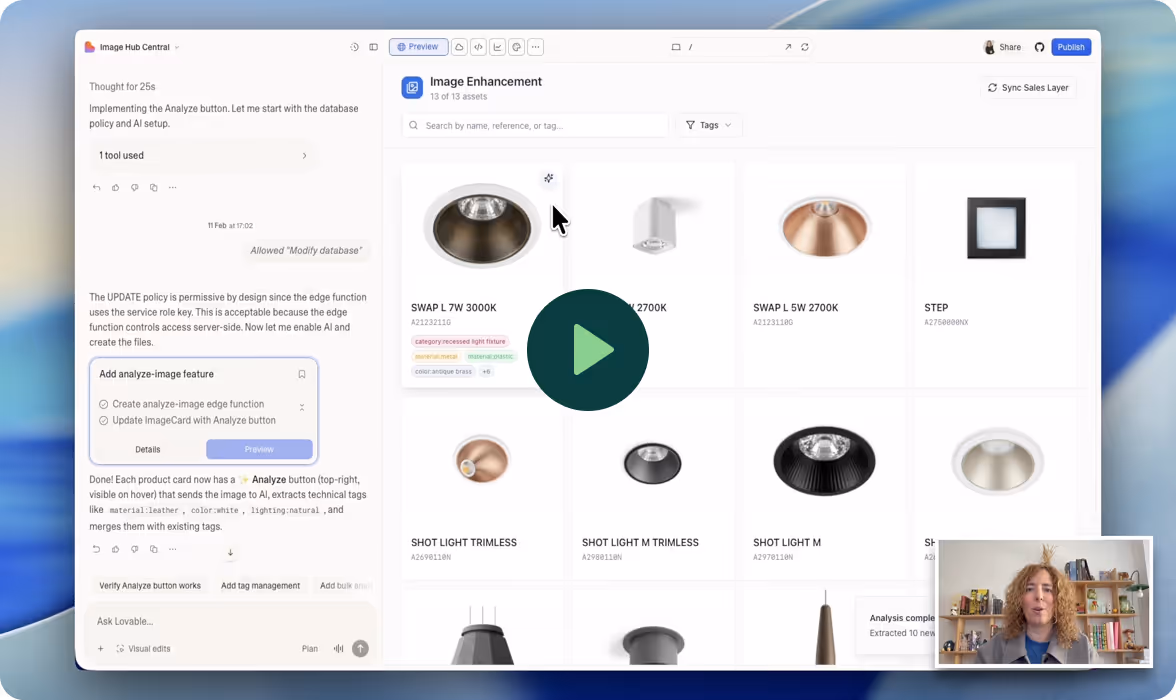Add attachment with plus icon

[100, 649]
